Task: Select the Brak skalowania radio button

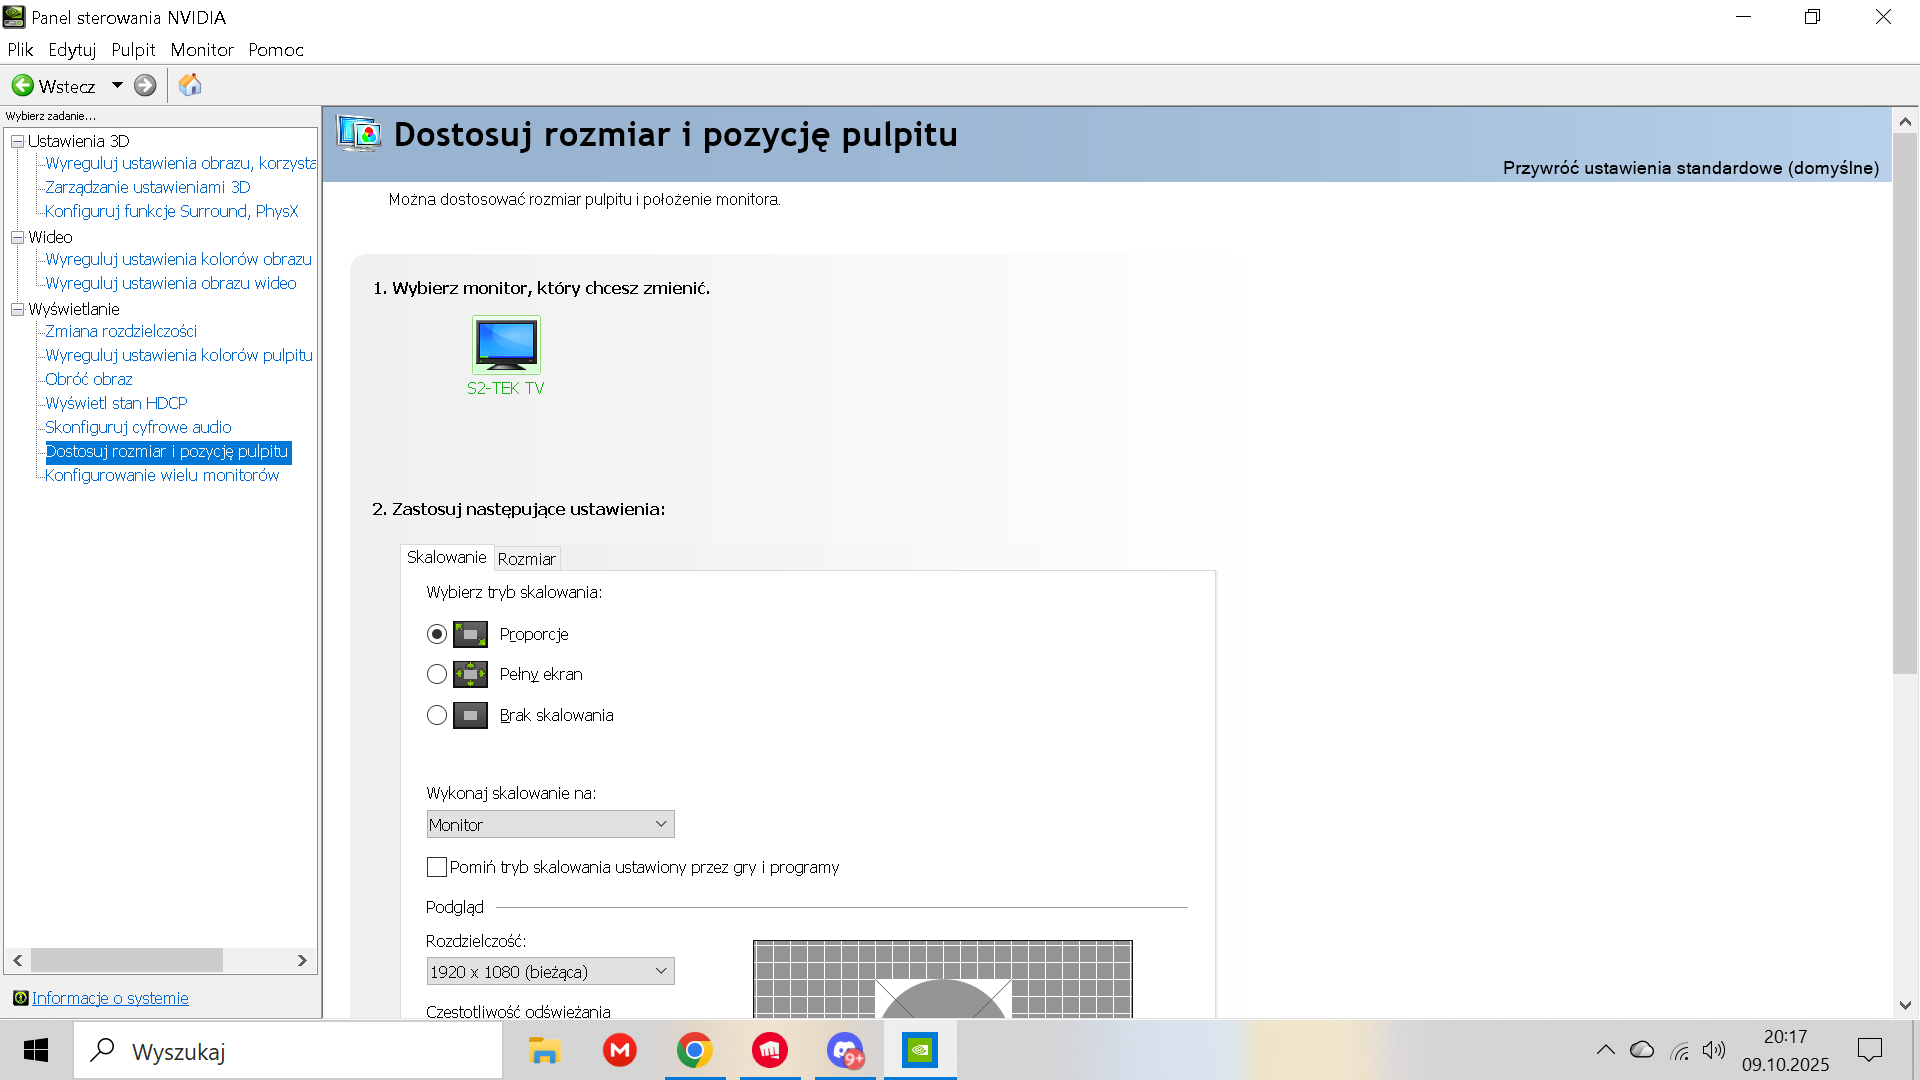Action: pos(437,716)
